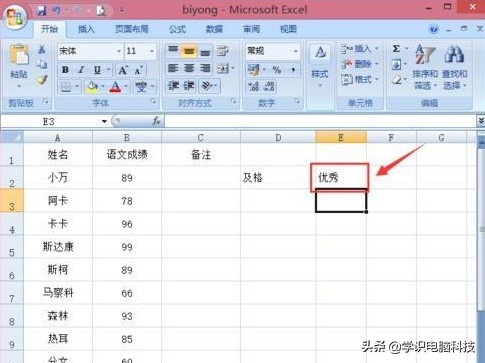Click AutoSum sigma icon

396,49
